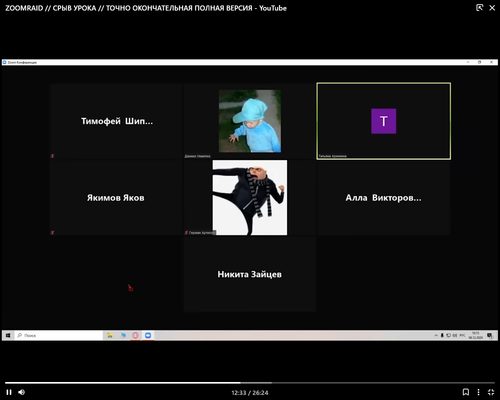The height and width of the screenshot is (400, 500).
Task: Return video to tab with back-to-tab icon
Action: click(x=479, y=8)
